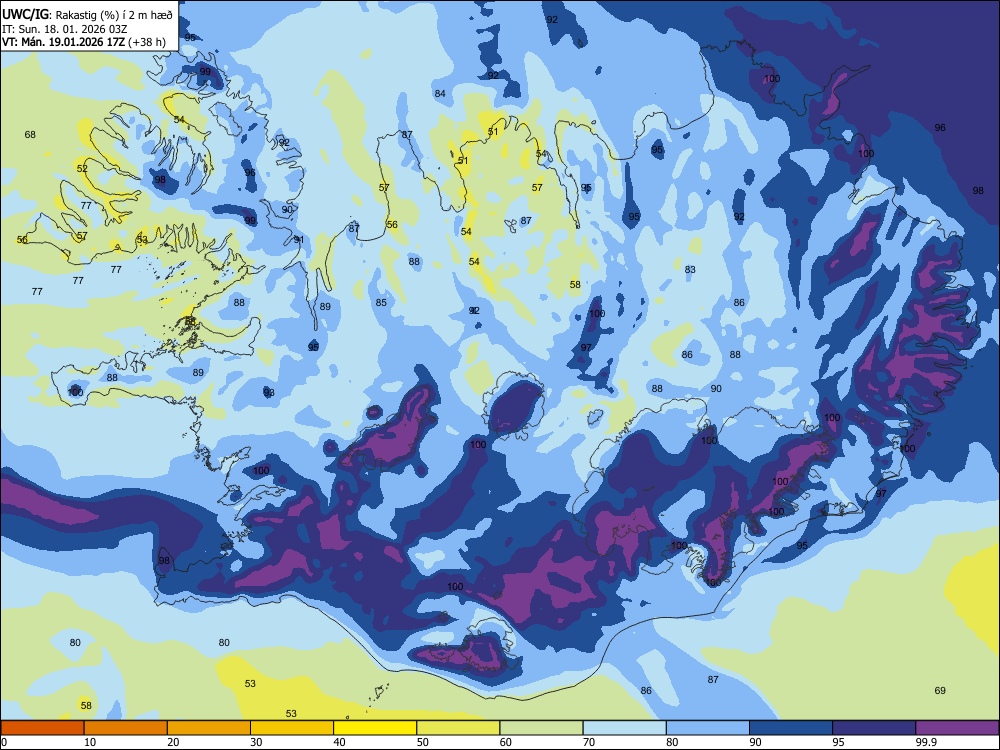
Task: Click the legend label '60'
Action: 506,742
